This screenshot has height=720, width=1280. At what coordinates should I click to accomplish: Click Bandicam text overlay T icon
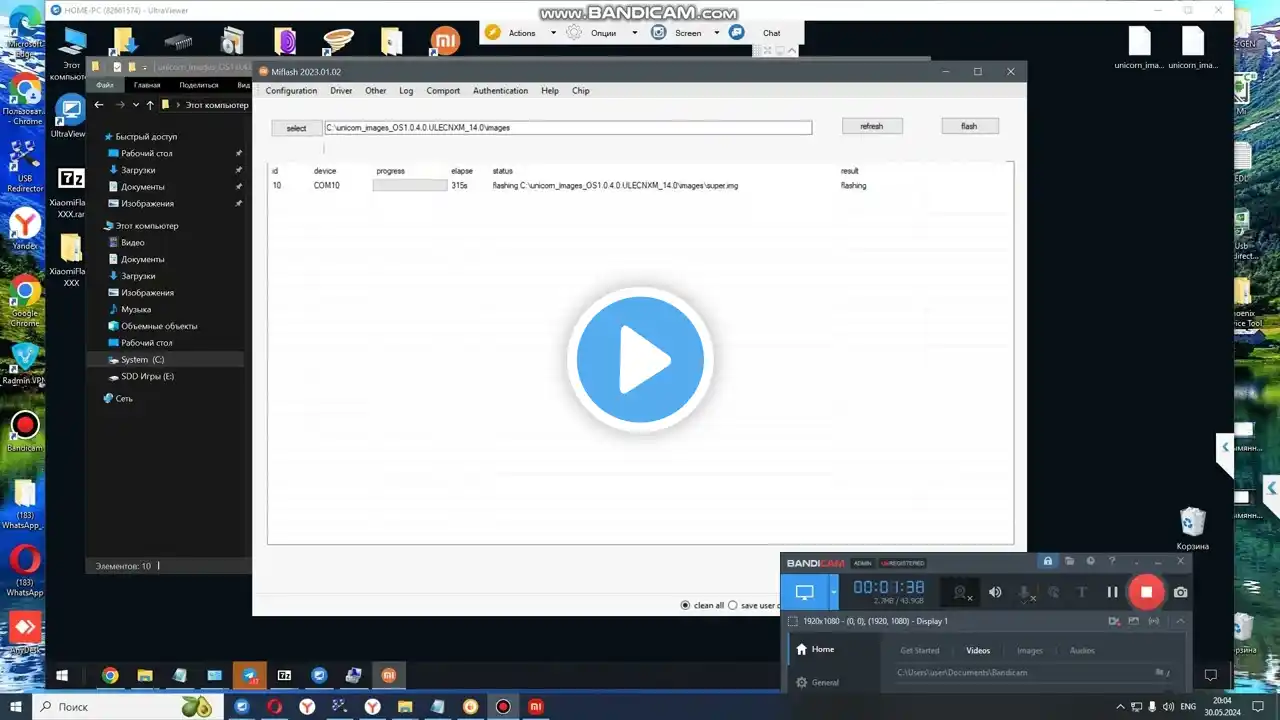[1081, 592]
